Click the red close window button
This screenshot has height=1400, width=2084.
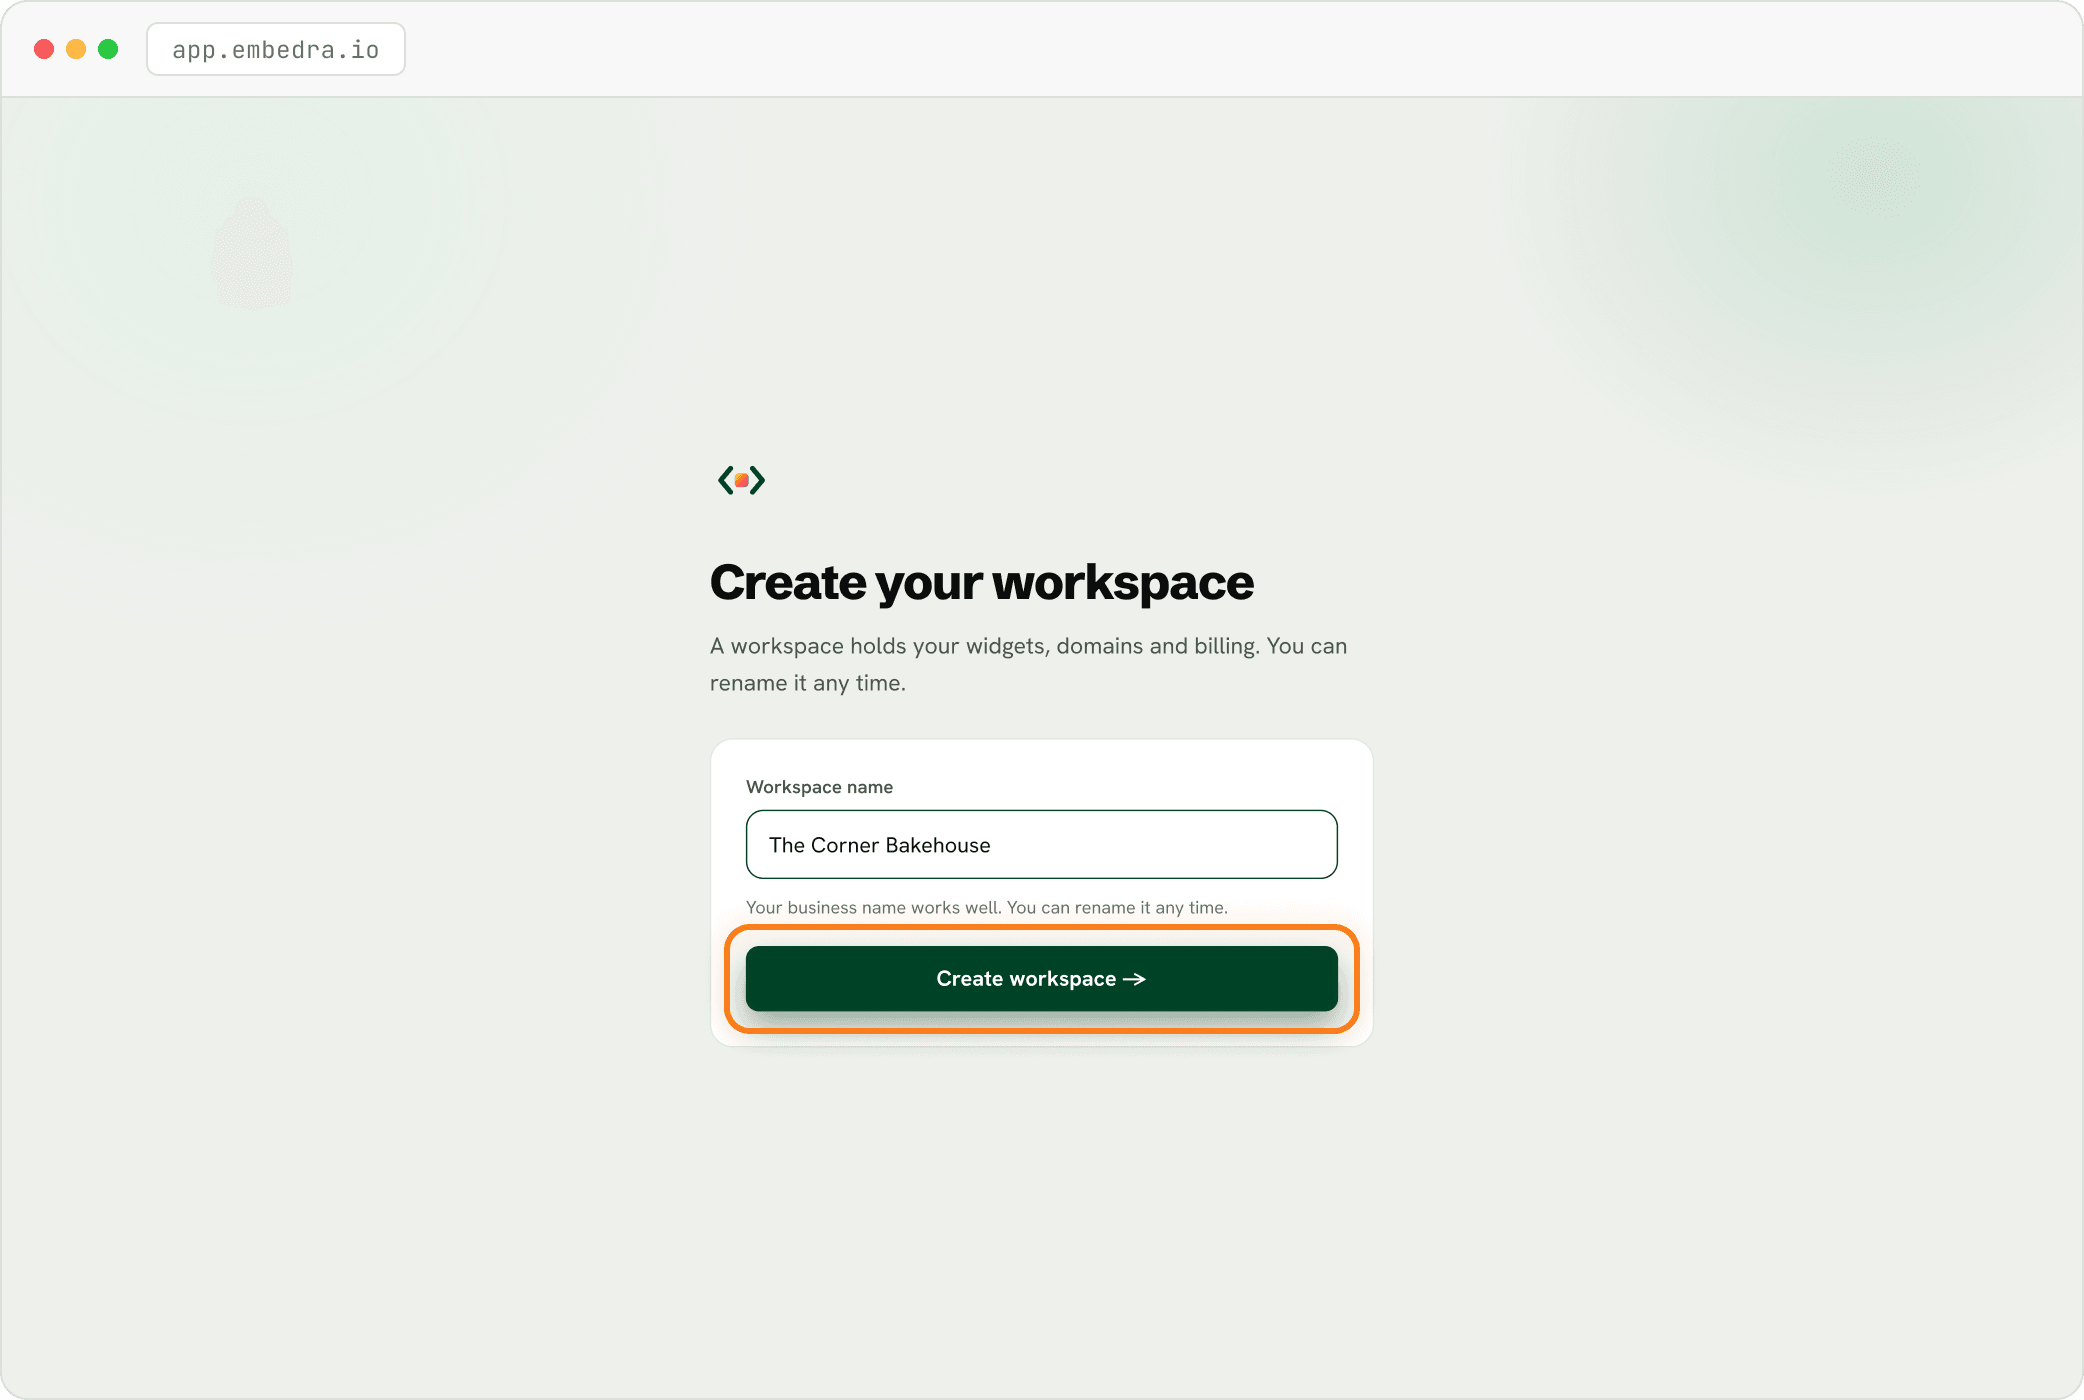[44, 49]
